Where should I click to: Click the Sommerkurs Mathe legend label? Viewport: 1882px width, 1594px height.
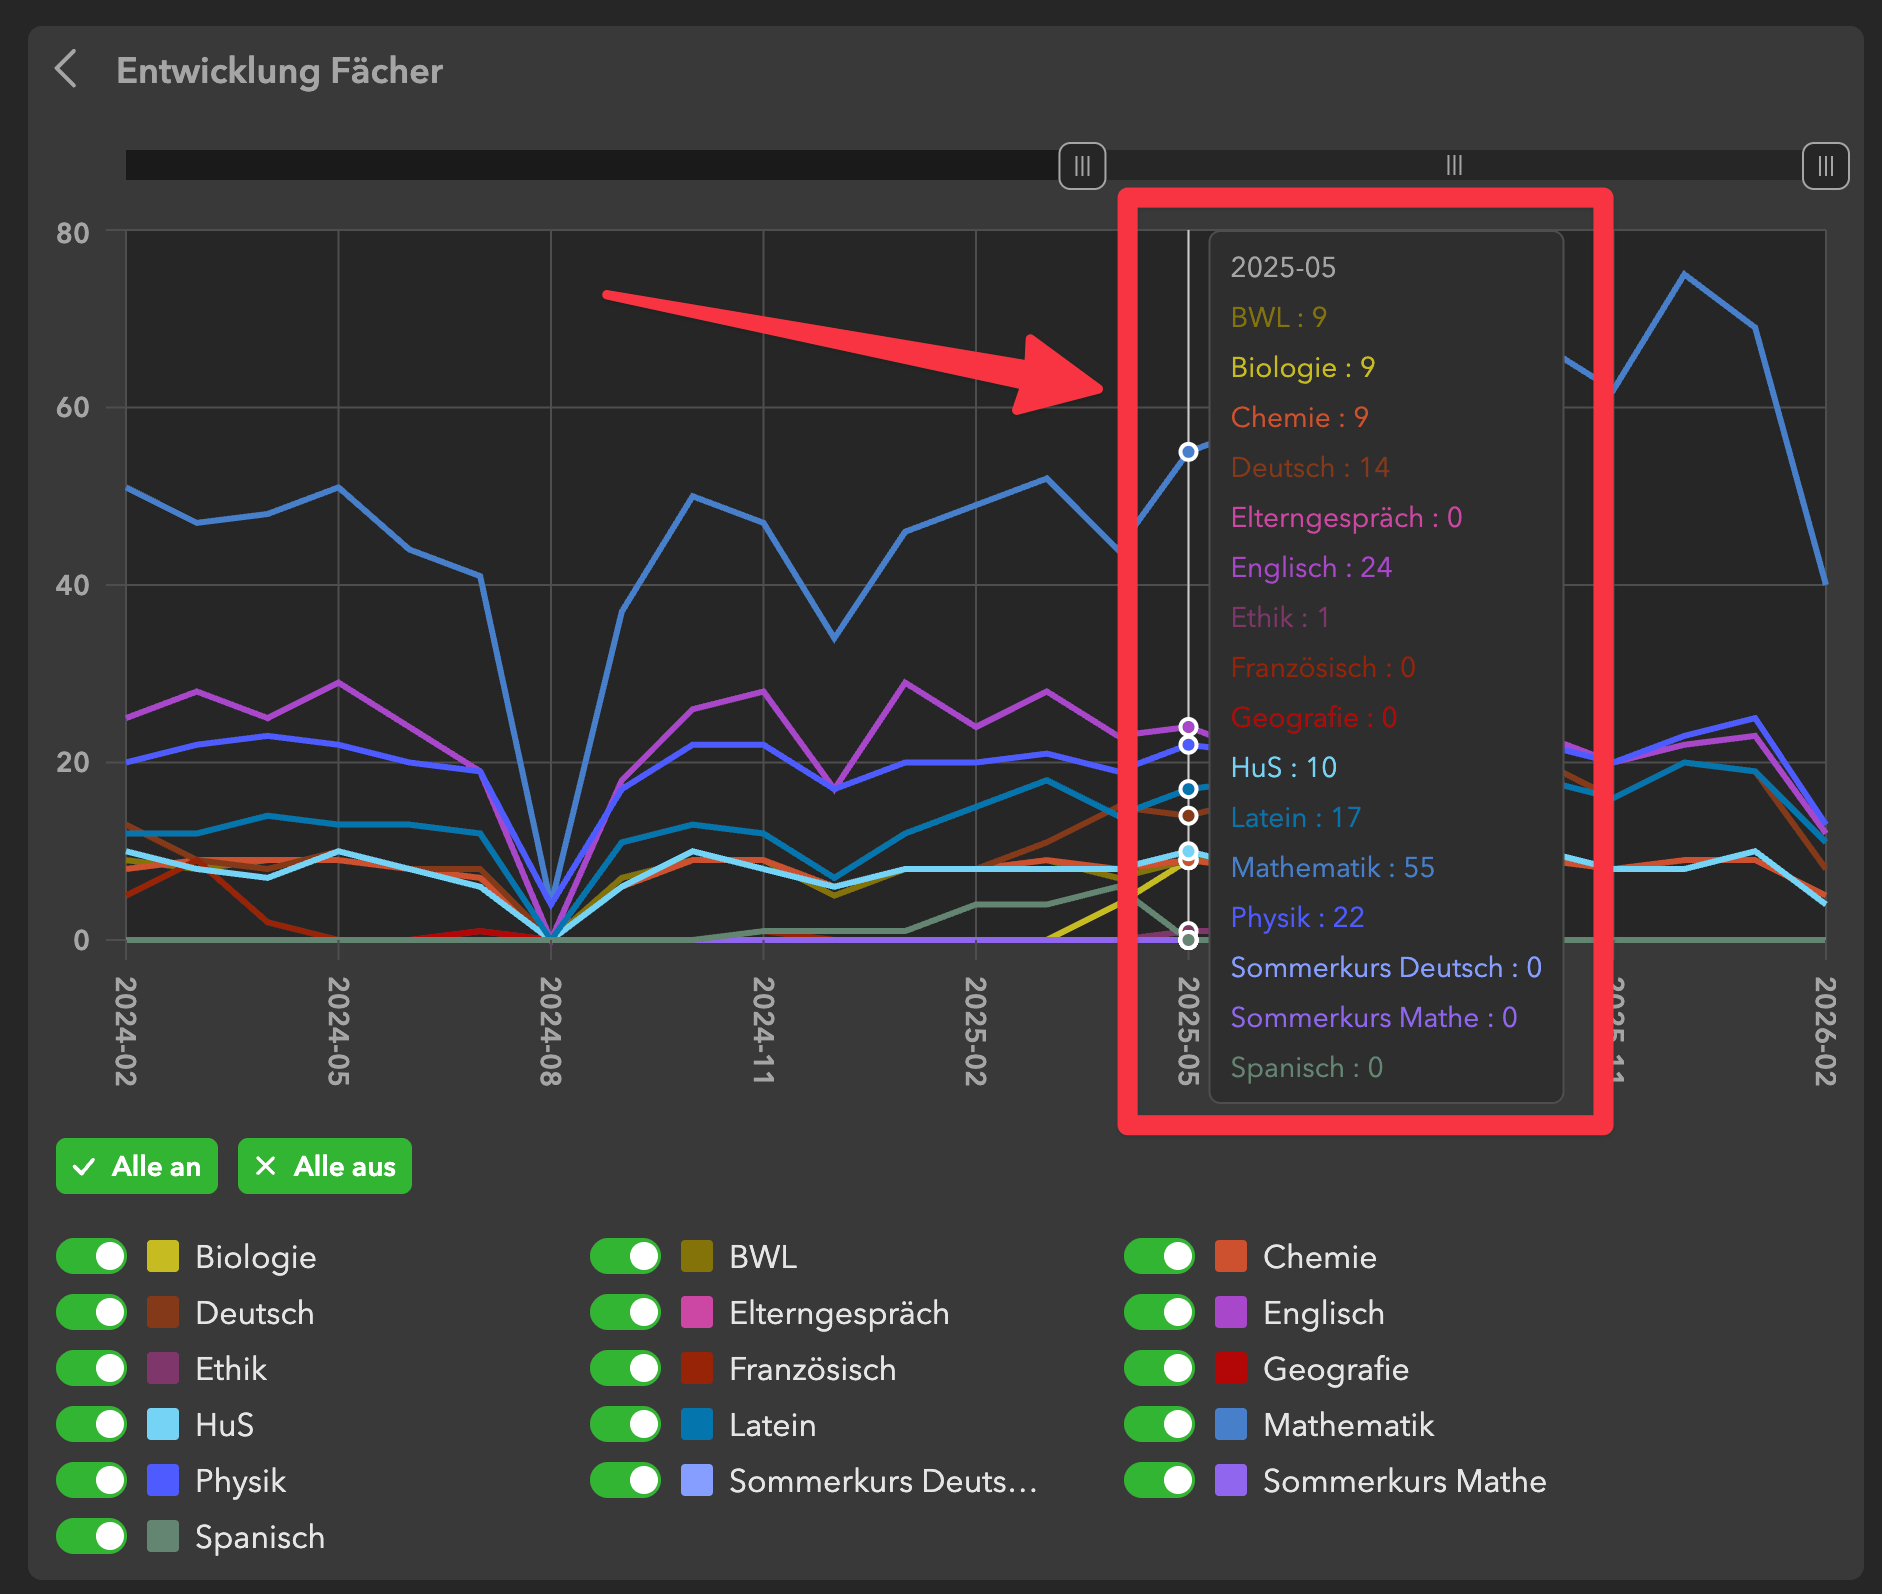coord(1404,1480)
